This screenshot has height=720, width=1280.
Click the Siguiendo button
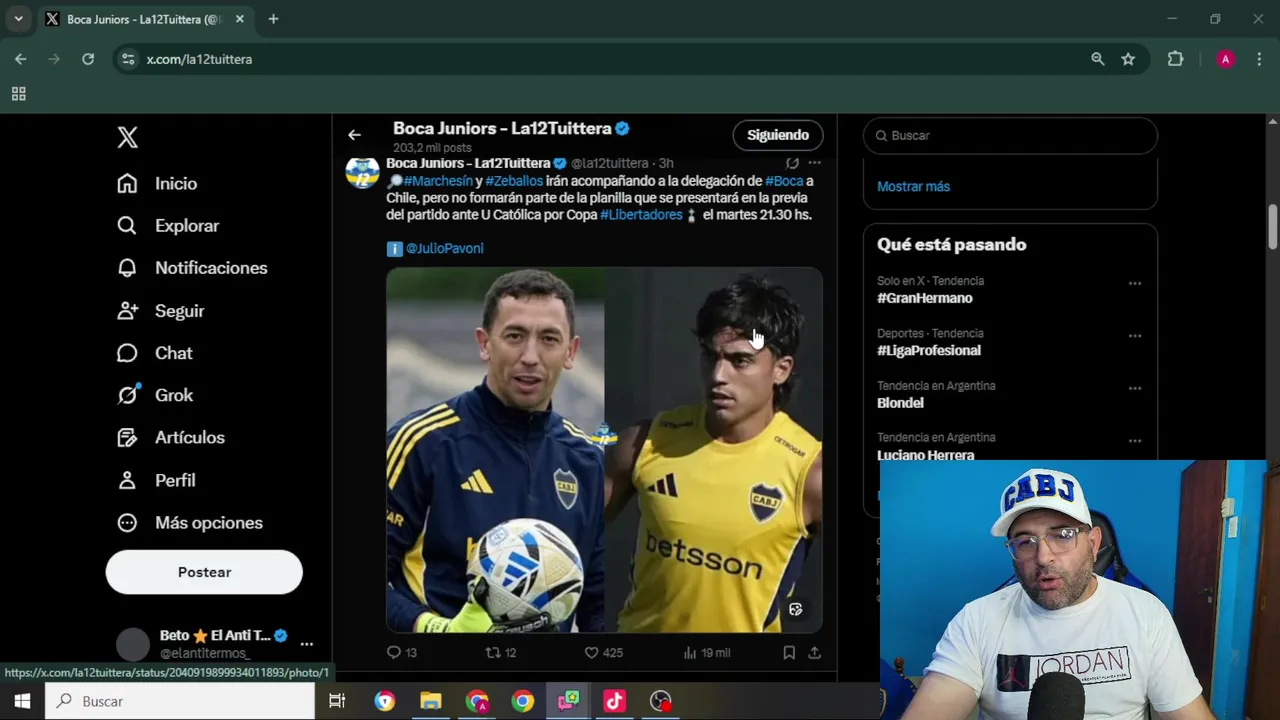778,135
